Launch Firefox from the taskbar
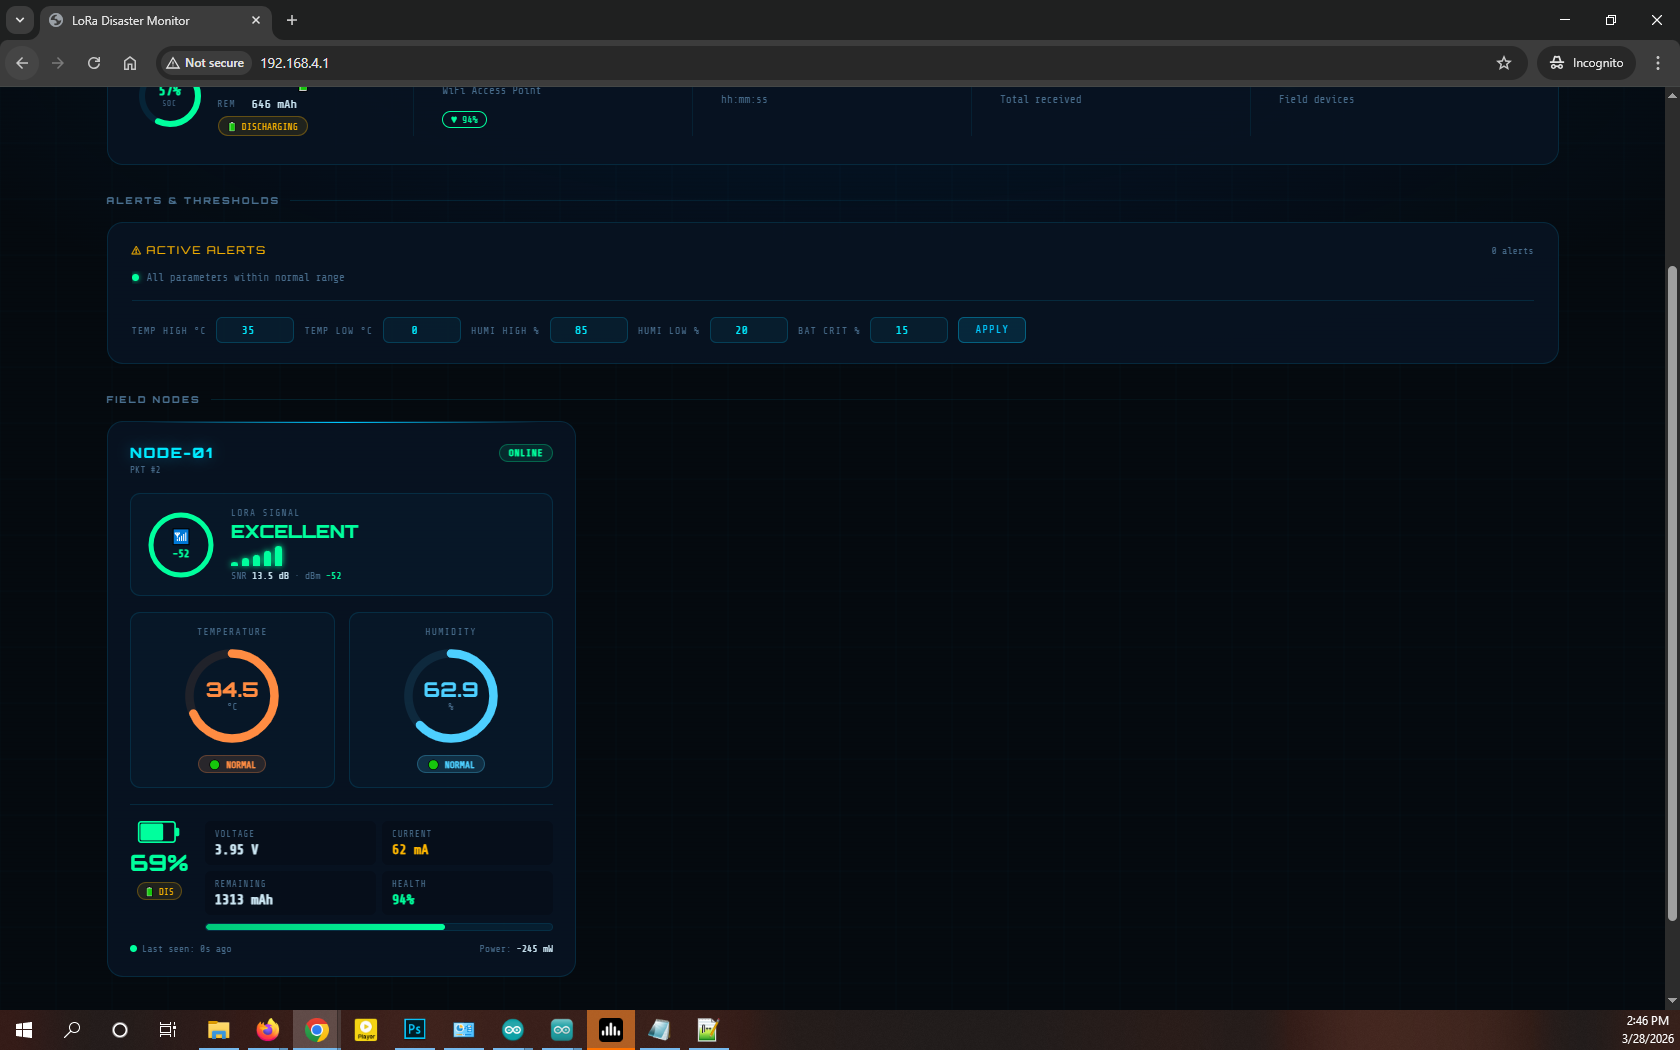Screen dimensions: 1680x1050 pyautogui.click(x=268, y=1030)
